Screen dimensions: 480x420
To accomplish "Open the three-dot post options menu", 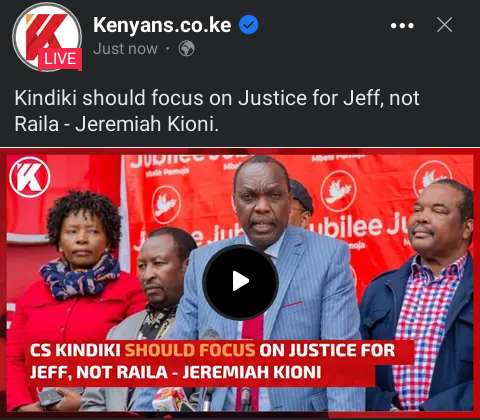I will point(402,26).
